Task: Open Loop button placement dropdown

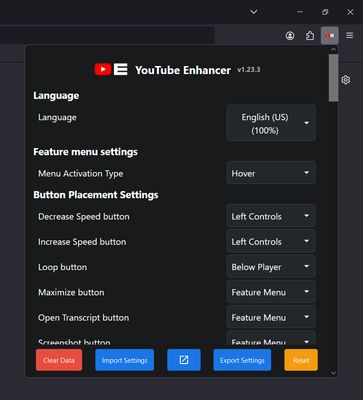Action: 271,267
